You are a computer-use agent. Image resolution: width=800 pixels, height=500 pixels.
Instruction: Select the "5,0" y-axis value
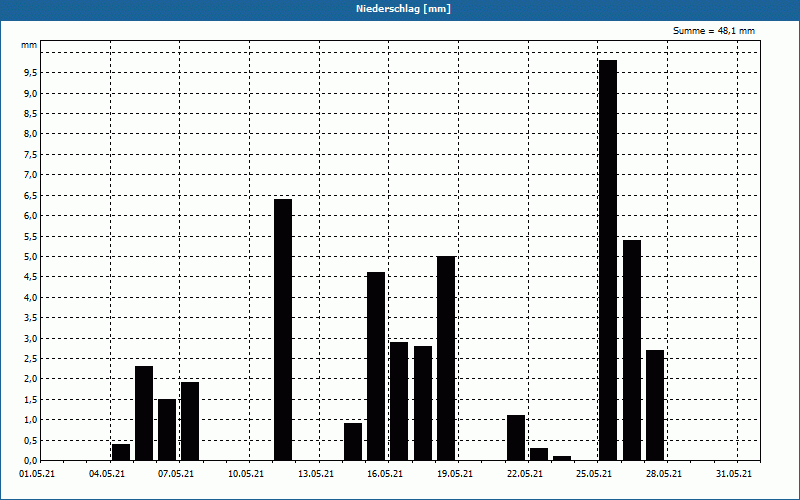tap(31, 257)
